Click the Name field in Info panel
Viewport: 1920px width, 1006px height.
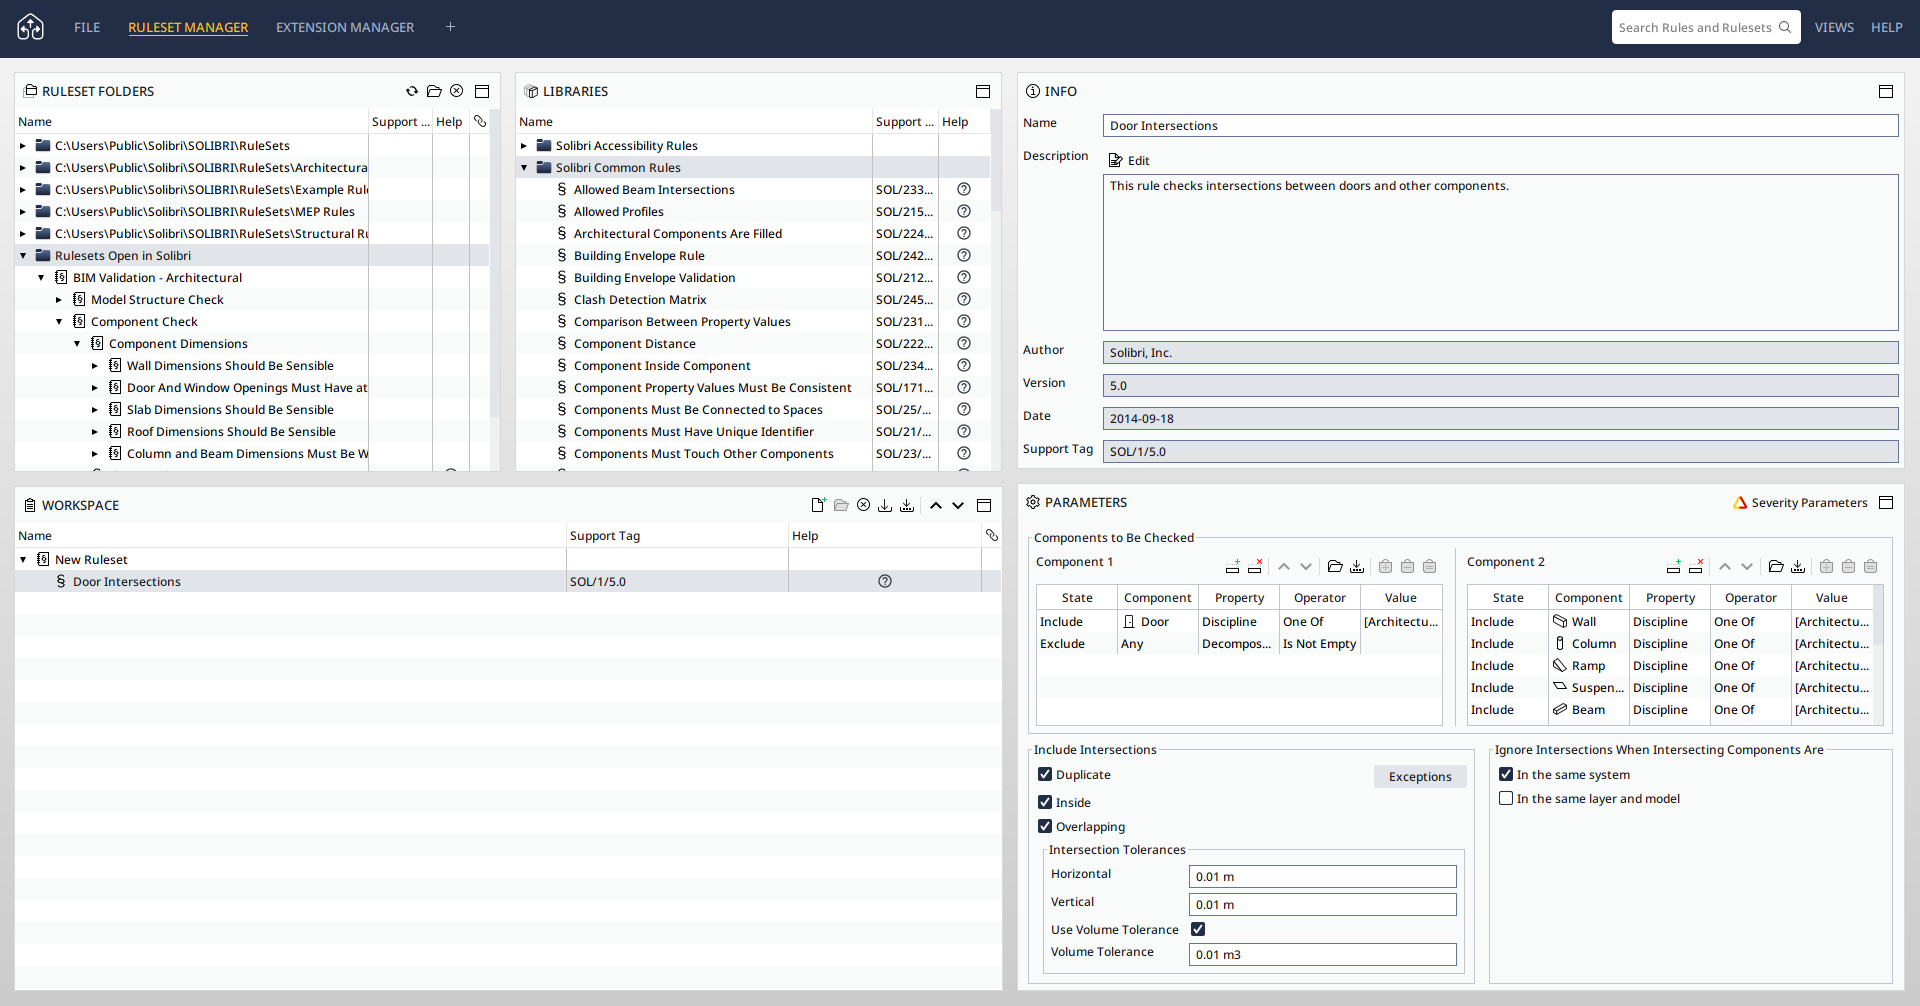pos(1500,125)
